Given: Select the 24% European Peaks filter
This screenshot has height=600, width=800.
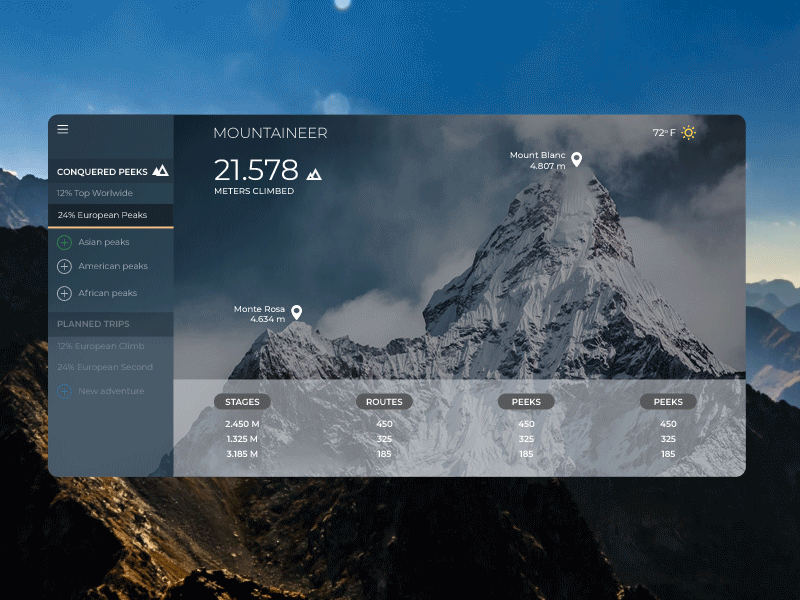Looking at the screenshot, I should 103,214.
